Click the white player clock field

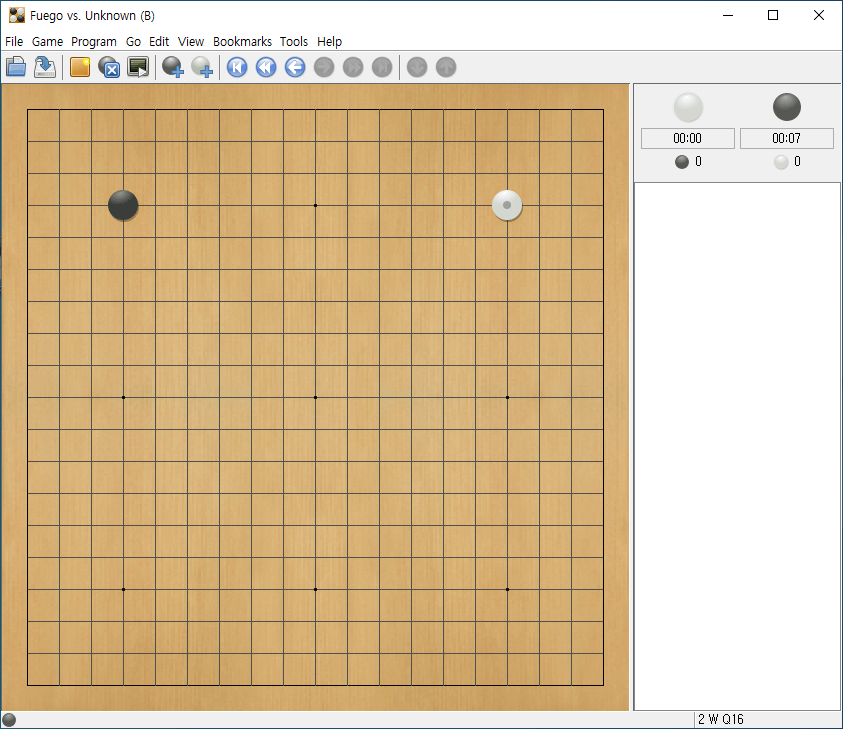(688, 138)
